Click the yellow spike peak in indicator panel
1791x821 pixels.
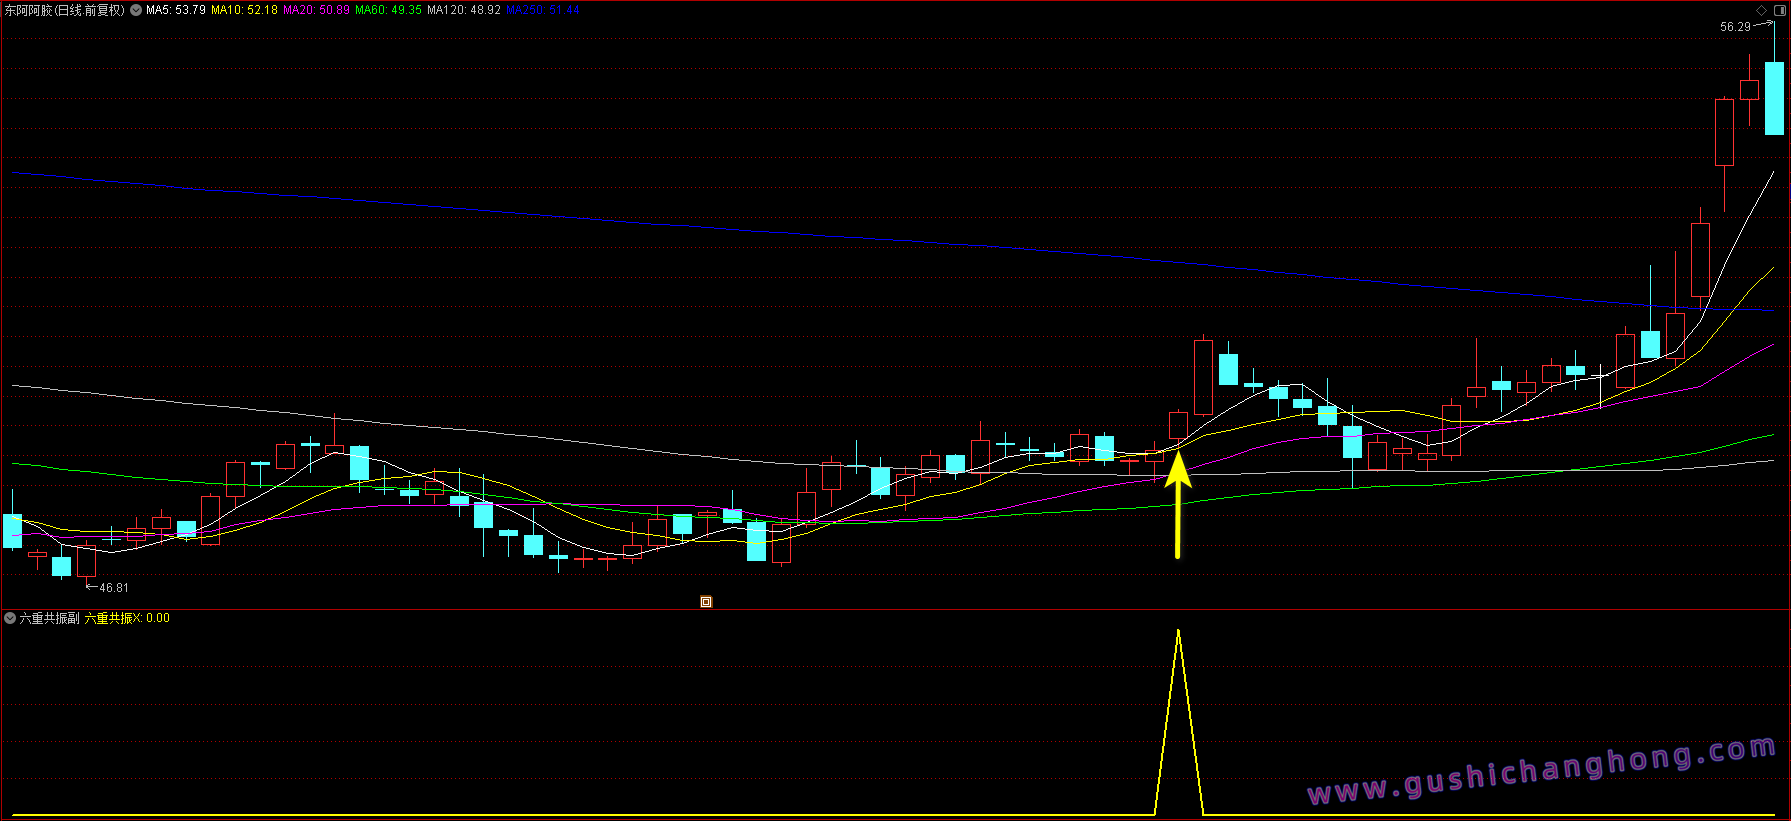coord(1179,632)
